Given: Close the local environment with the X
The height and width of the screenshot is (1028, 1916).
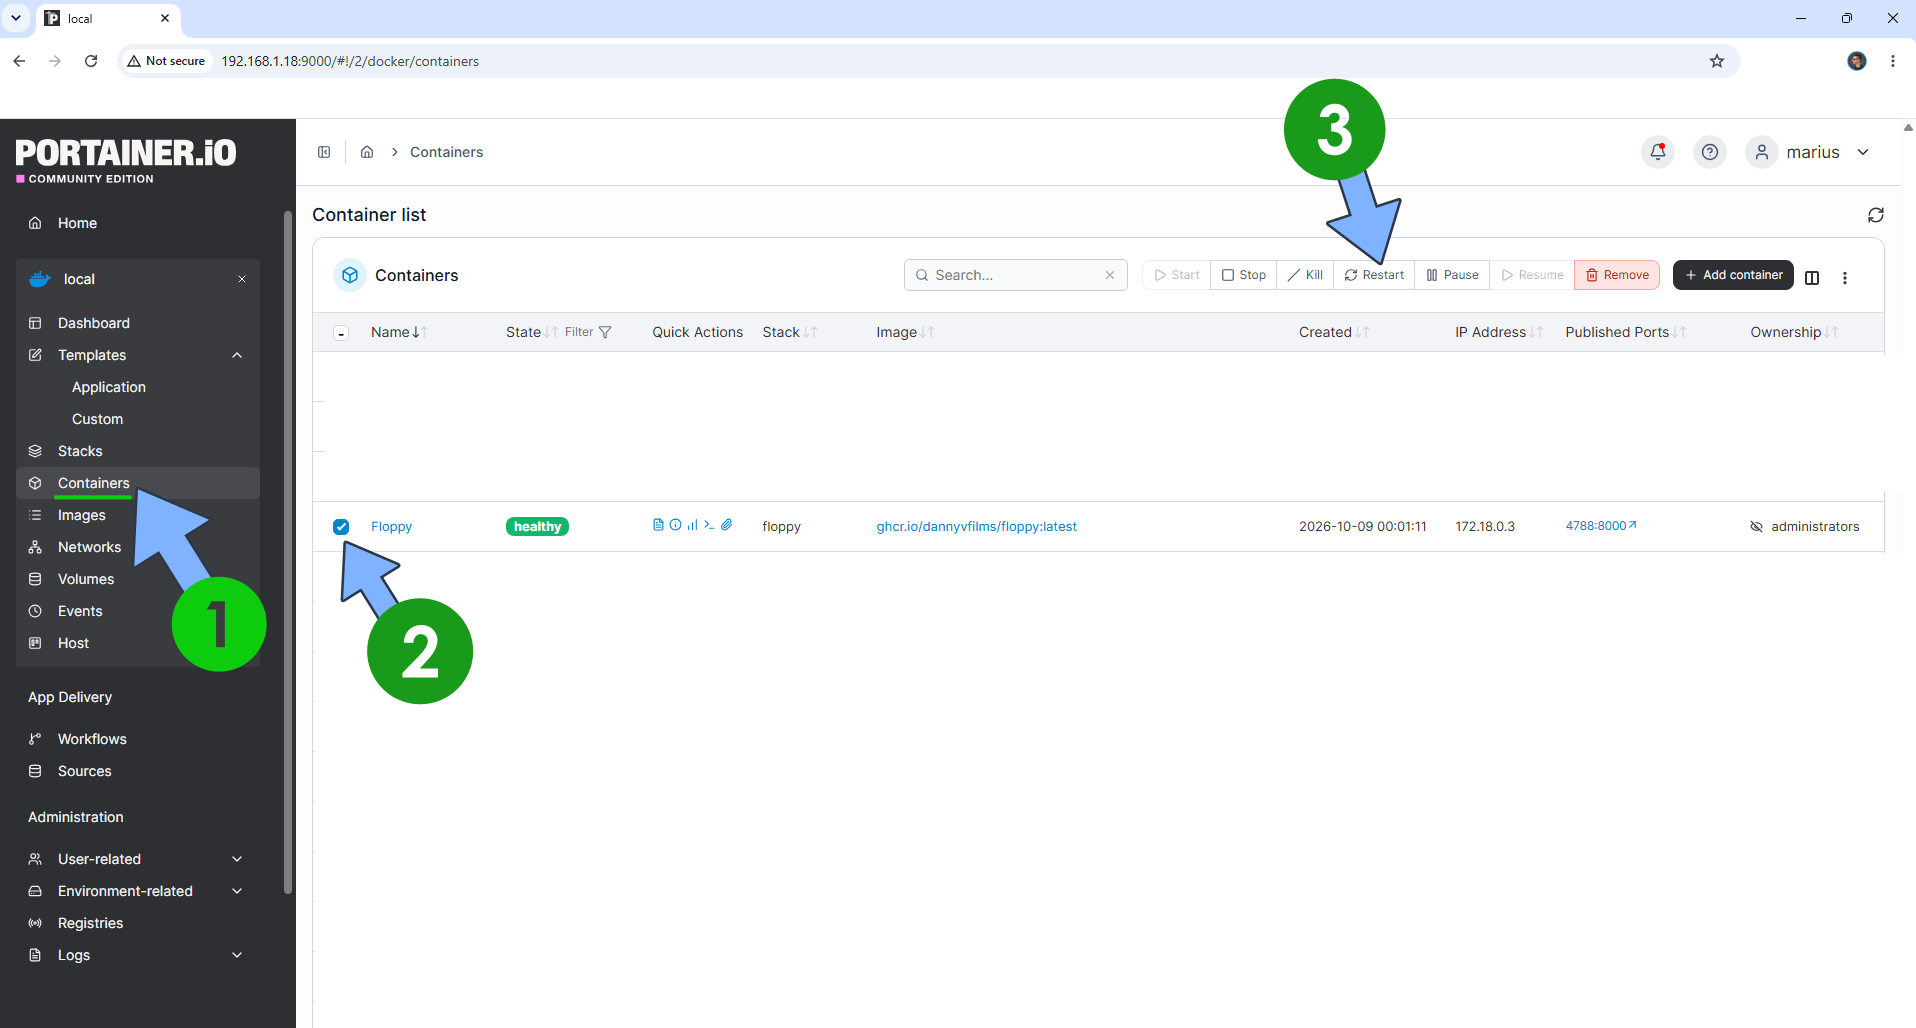Looking at the screenshot, I should [242, 279].
